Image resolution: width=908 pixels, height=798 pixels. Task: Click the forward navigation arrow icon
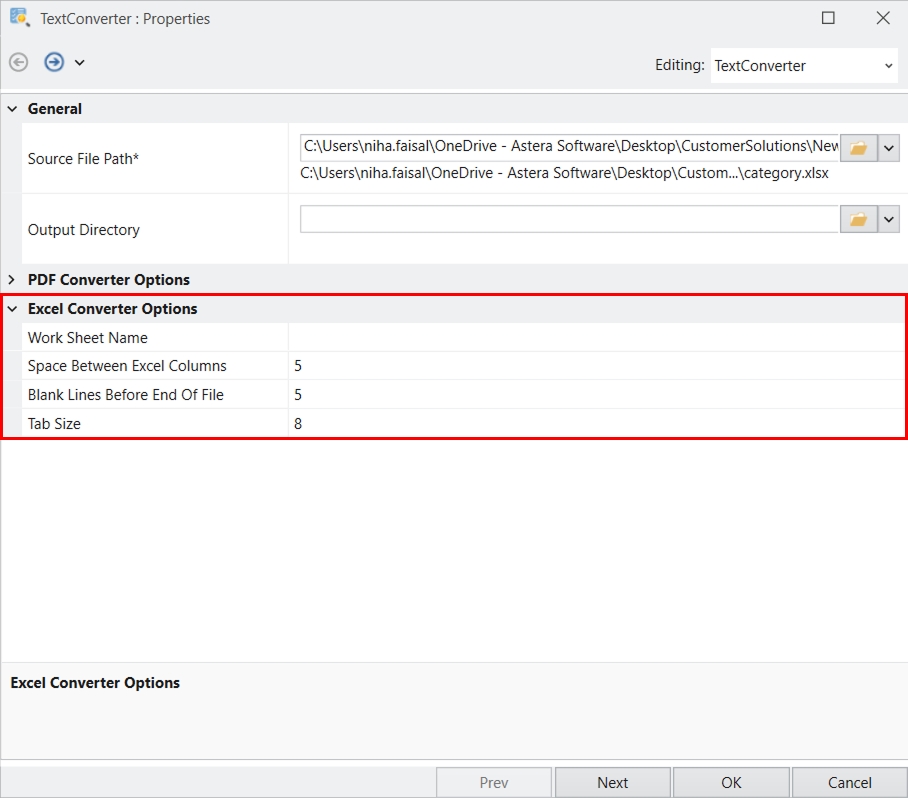(54, 62)
